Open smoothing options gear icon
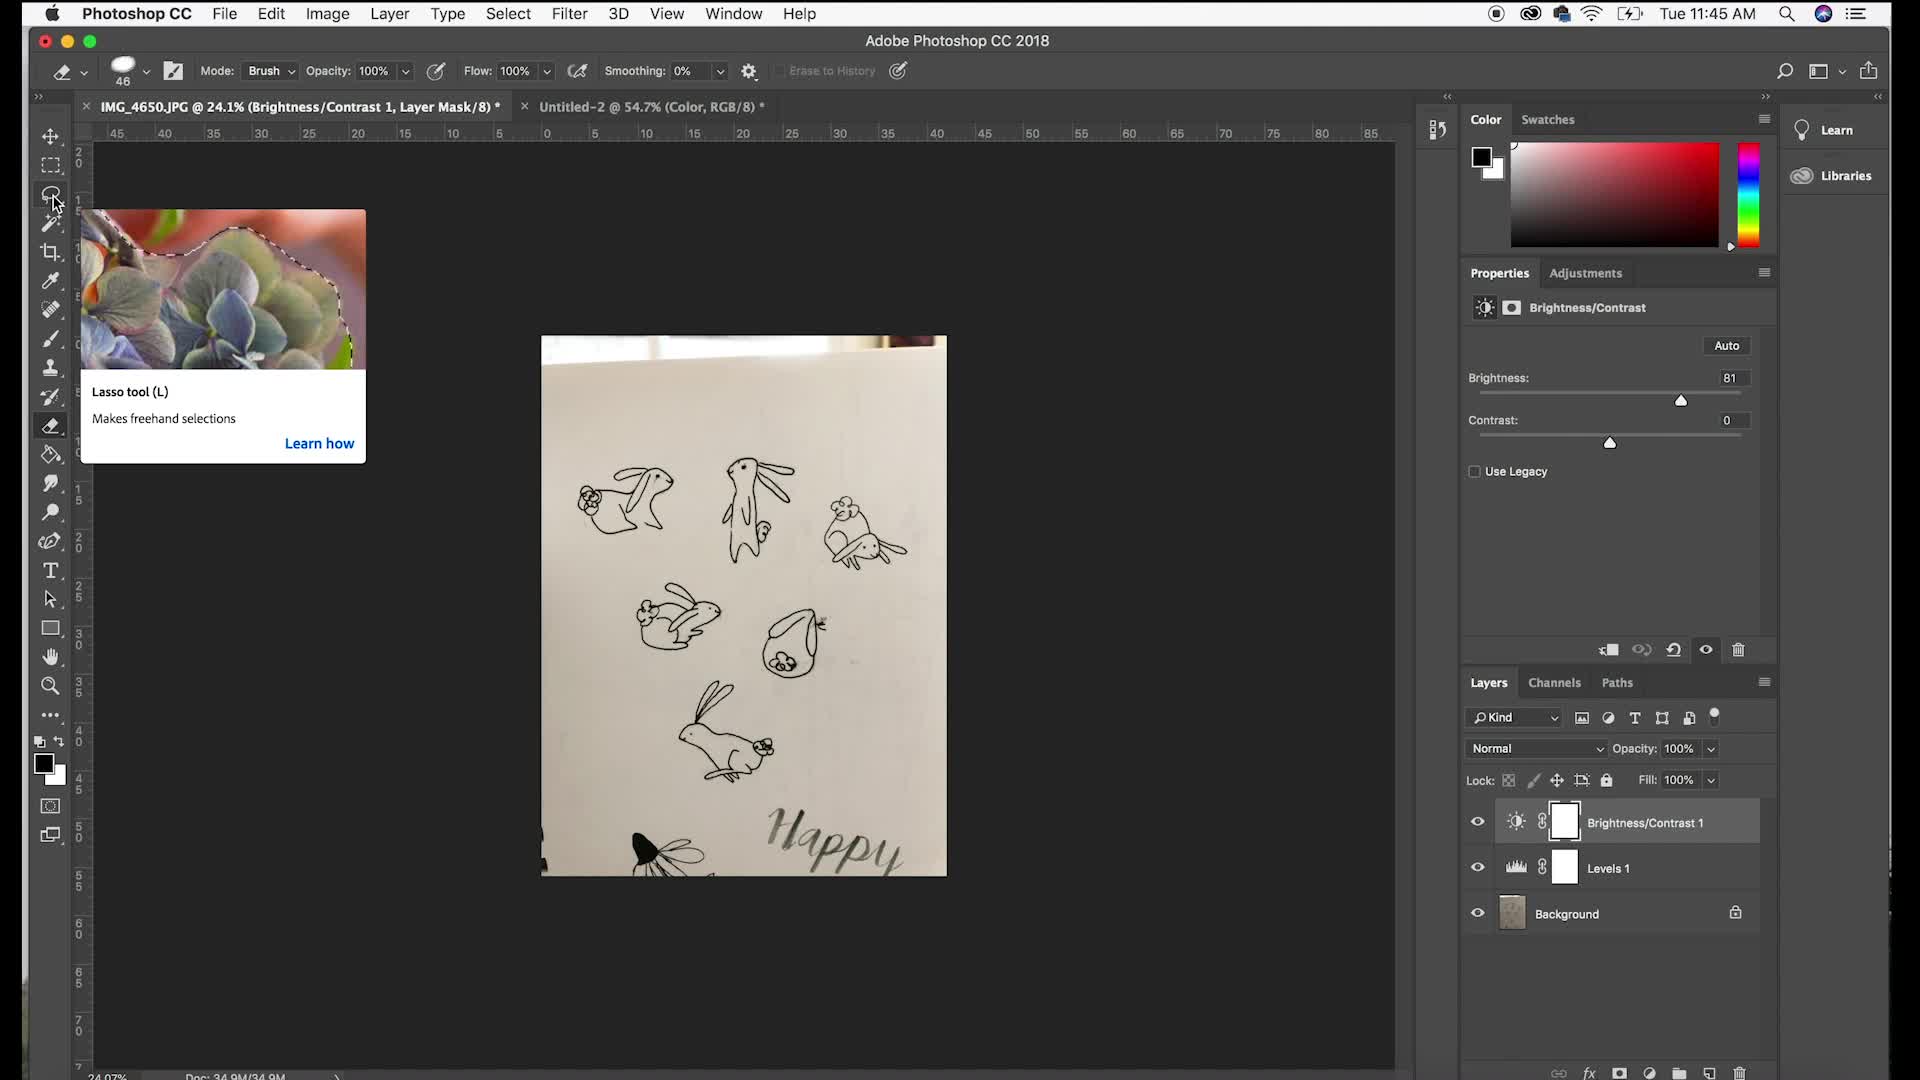 pos(749,71)
